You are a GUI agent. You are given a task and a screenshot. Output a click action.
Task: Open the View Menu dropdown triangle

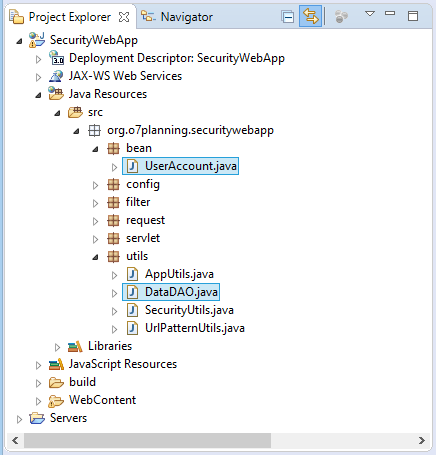click(x=370, y=14)
